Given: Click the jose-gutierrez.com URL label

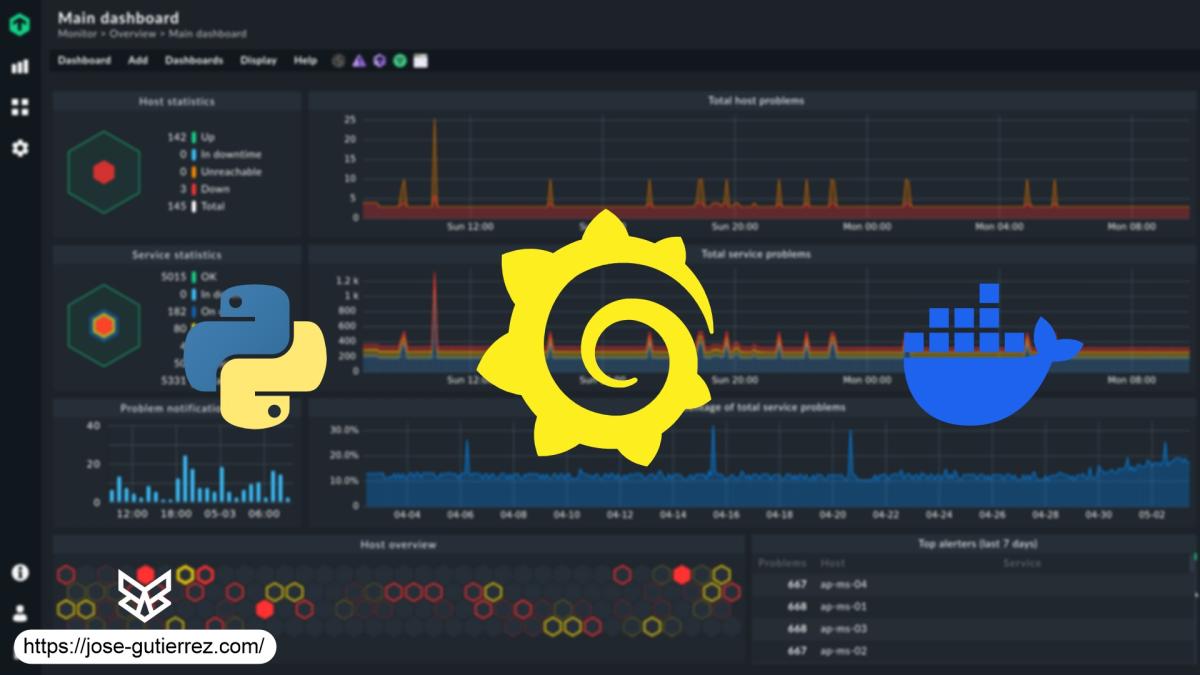Looking at the screenshot, I should click(143, 647).
